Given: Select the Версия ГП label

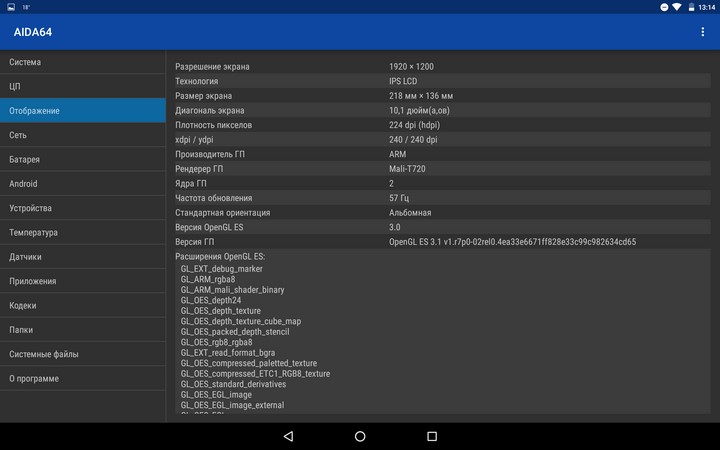Looking at the screenshot, I should pyautogui.click(x=194, y=242).
